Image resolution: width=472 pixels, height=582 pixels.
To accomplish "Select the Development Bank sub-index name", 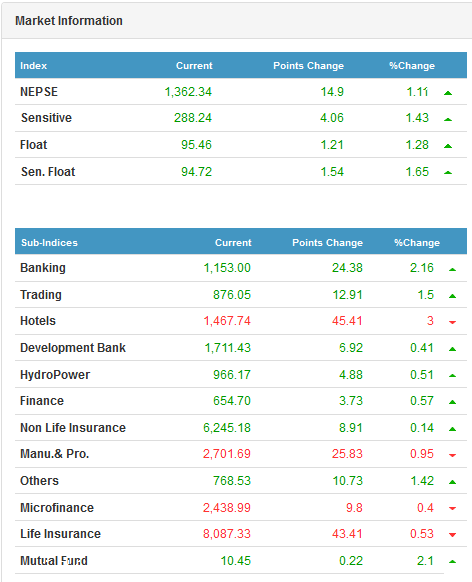I will (x=73, y=348).
